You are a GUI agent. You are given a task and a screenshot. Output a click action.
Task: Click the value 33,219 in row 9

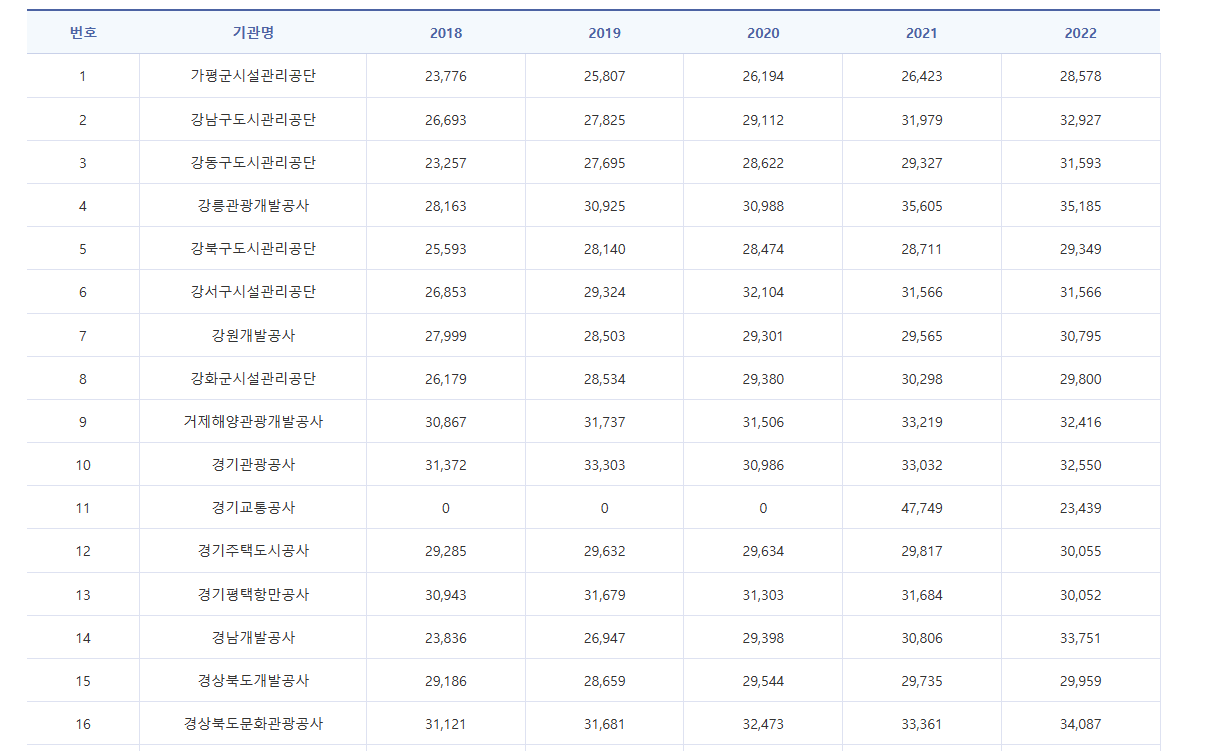pos(922,422)
